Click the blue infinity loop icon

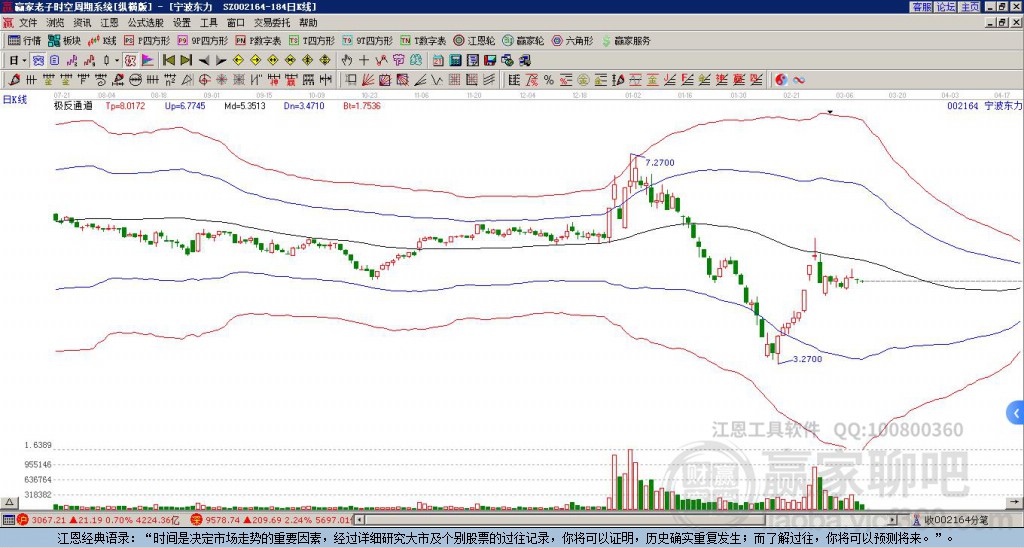pyautogui.click(x=798, y=80)
